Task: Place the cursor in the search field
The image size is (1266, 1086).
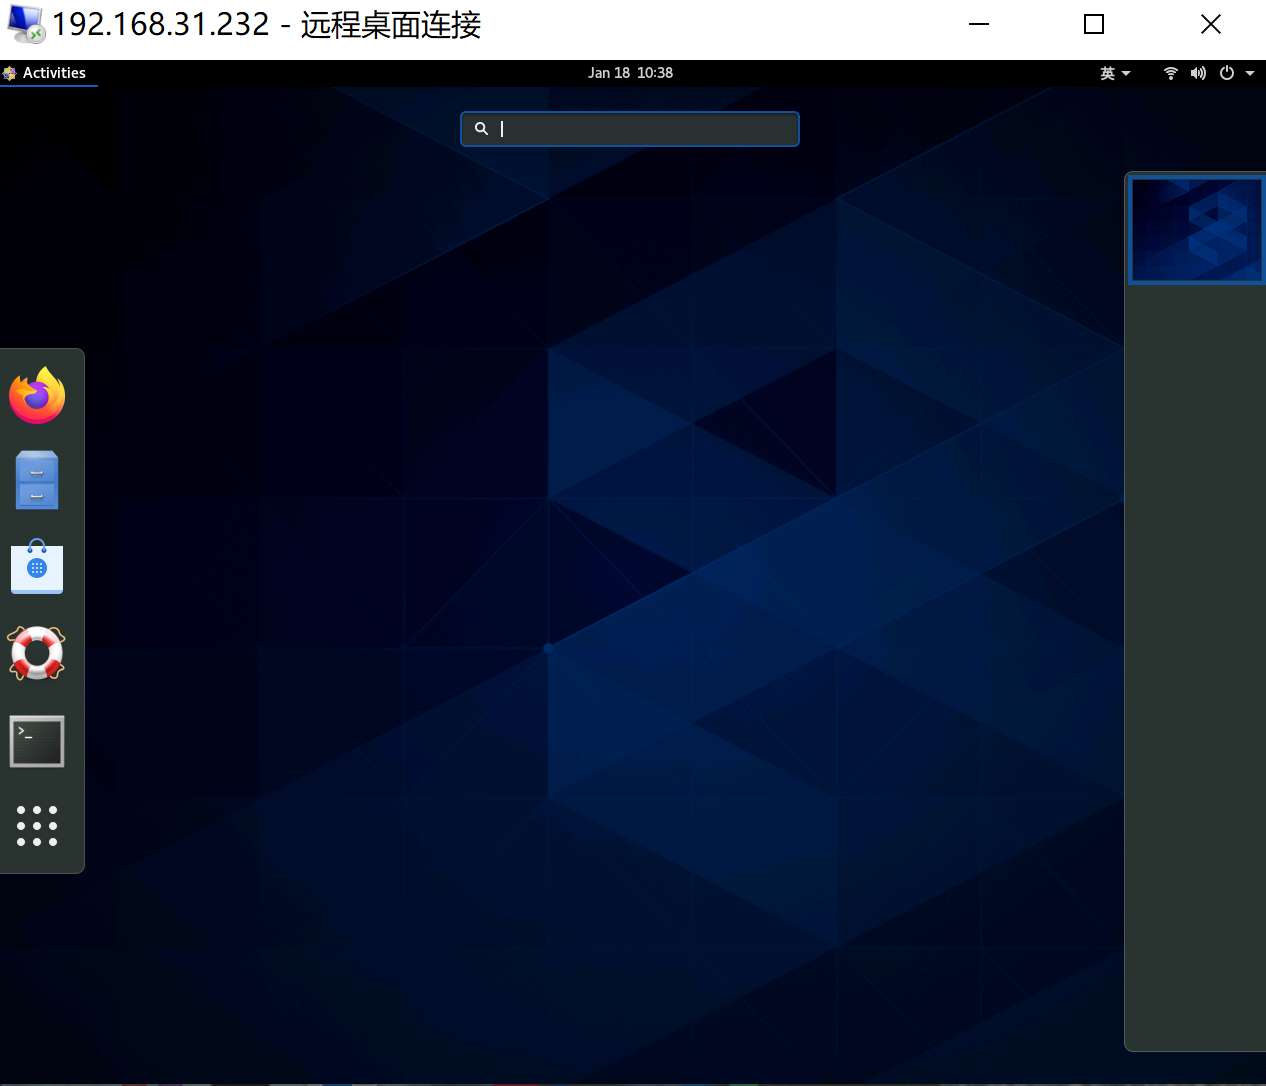Action: click(x=630, y=128)
